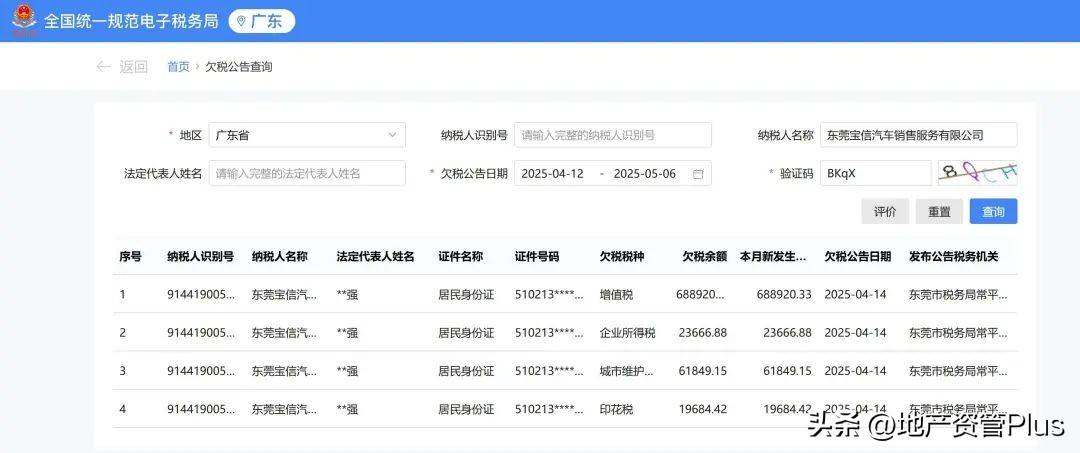
Task: Focus the 法定代表人姓名 input field
Action: point(307,173)
